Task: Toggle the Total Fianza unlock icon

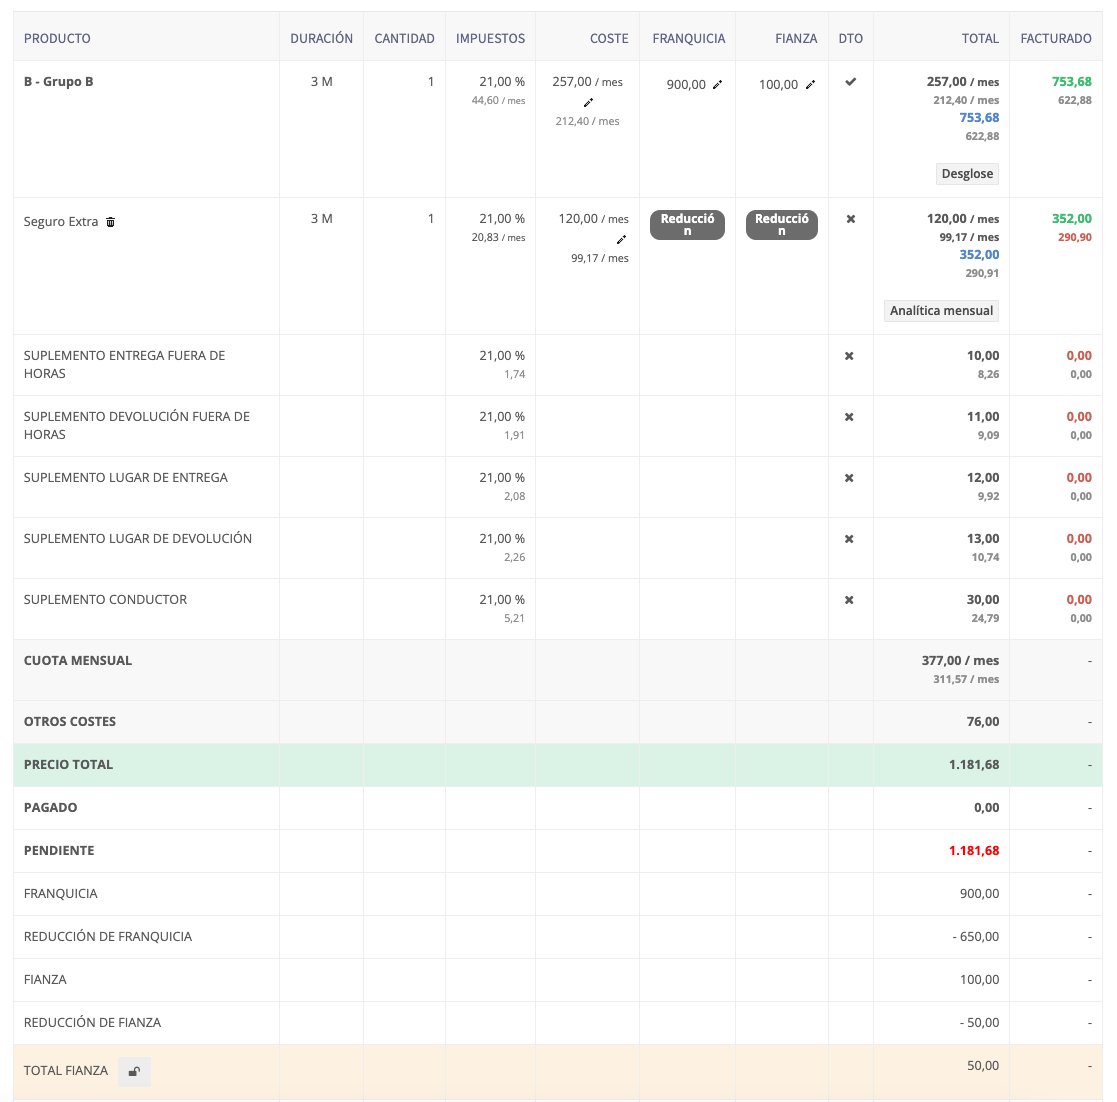Action: [x=134, y=1071]
